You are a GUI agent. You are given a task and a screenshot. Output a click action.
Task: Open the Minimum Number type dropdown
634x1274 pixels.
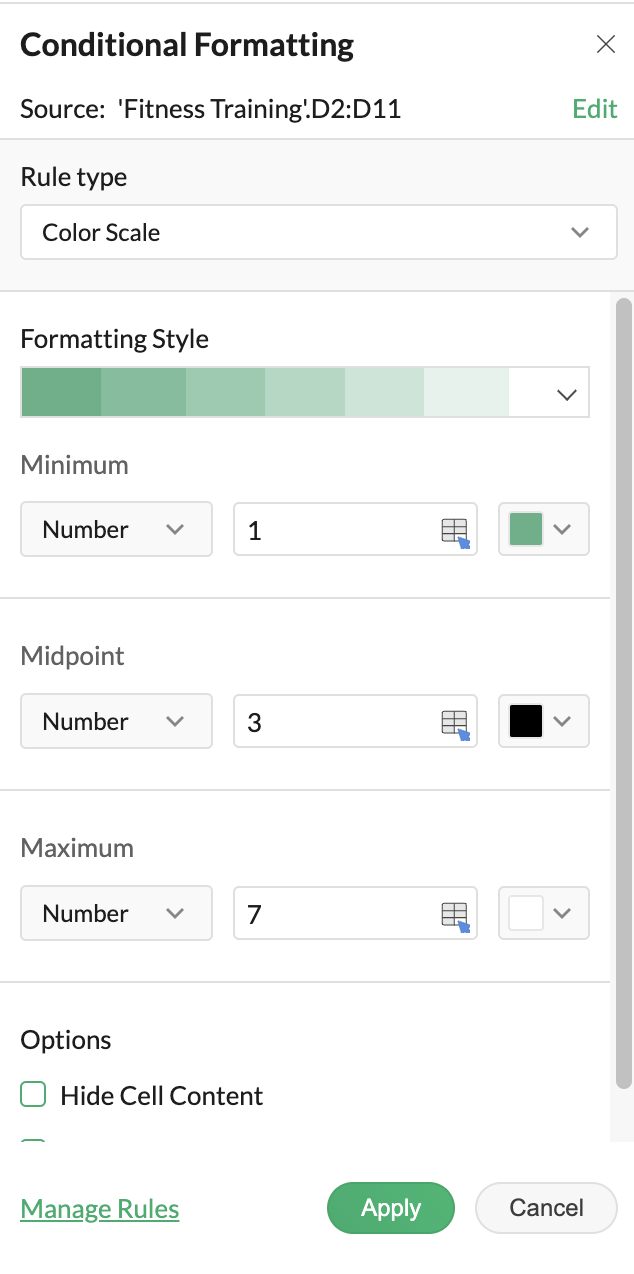[116, 529]
